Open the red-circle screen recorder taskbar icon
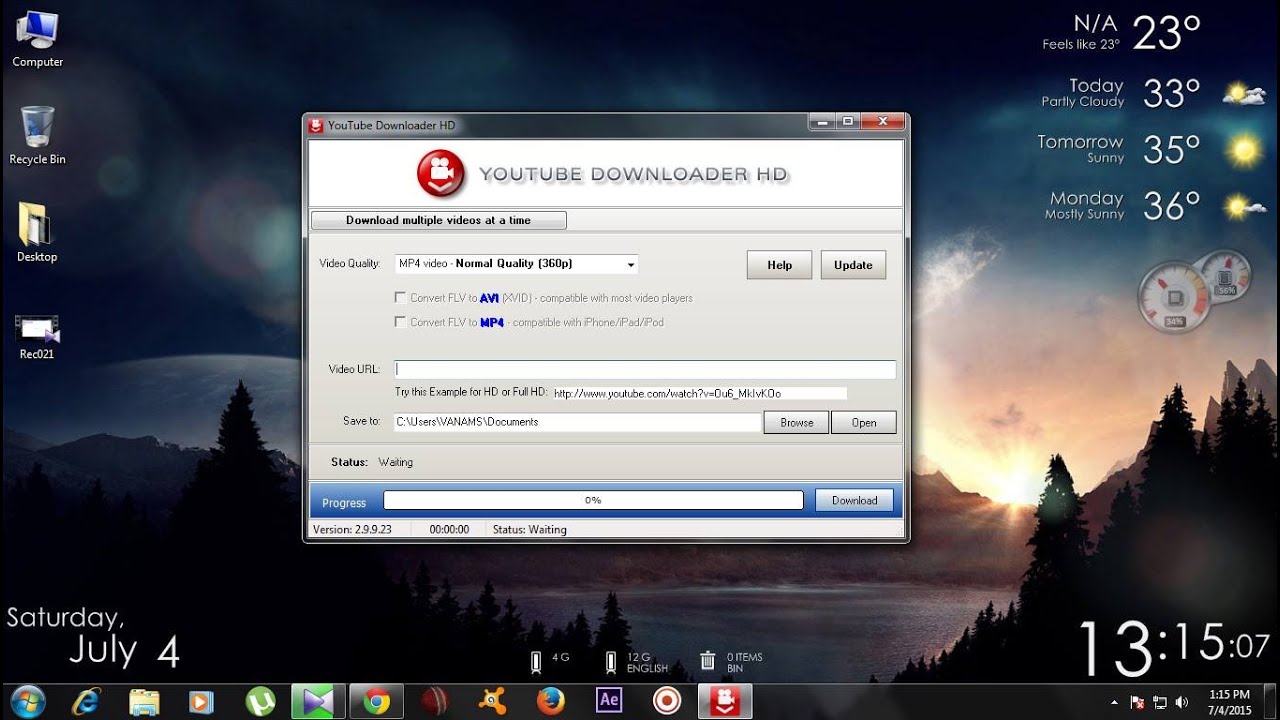Image resolution: width=1280 pixels, height=720 pixels. click(x=667, y=702)
